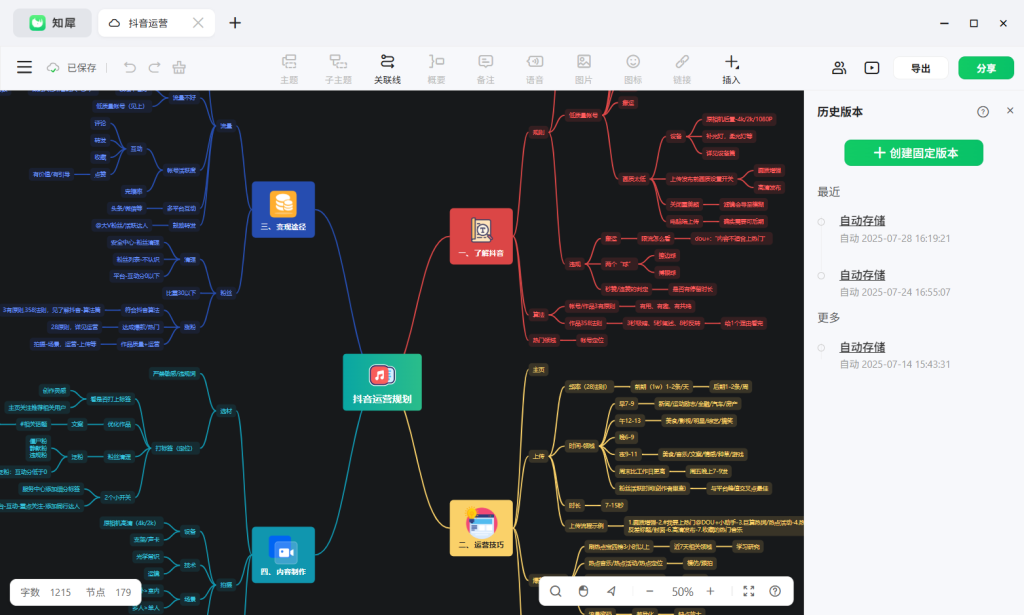Add a new 主题 topic
The width and height of the screenshot is (1024, 615).
pos(289,69)
